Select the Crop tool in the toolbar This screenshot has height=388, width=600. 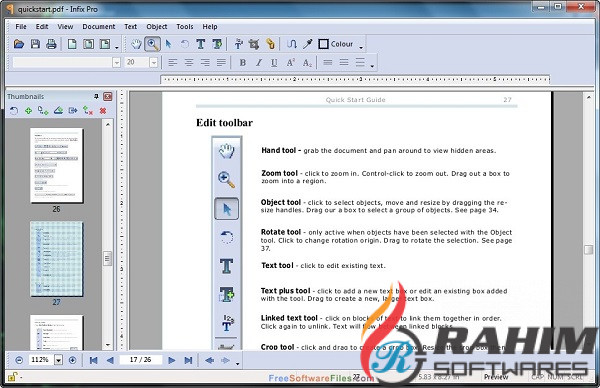click(x=254, y=44)
